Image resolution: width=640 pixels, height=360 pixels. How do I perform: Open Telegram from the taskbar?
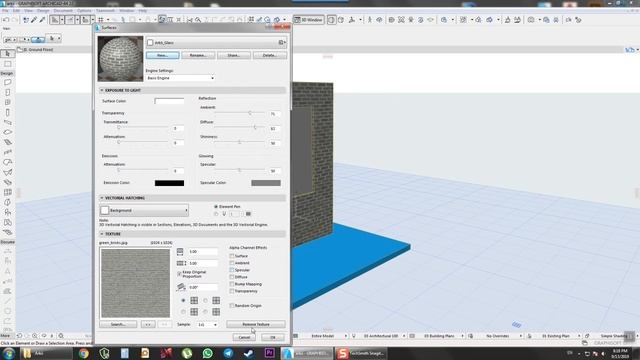pos(228,353)
